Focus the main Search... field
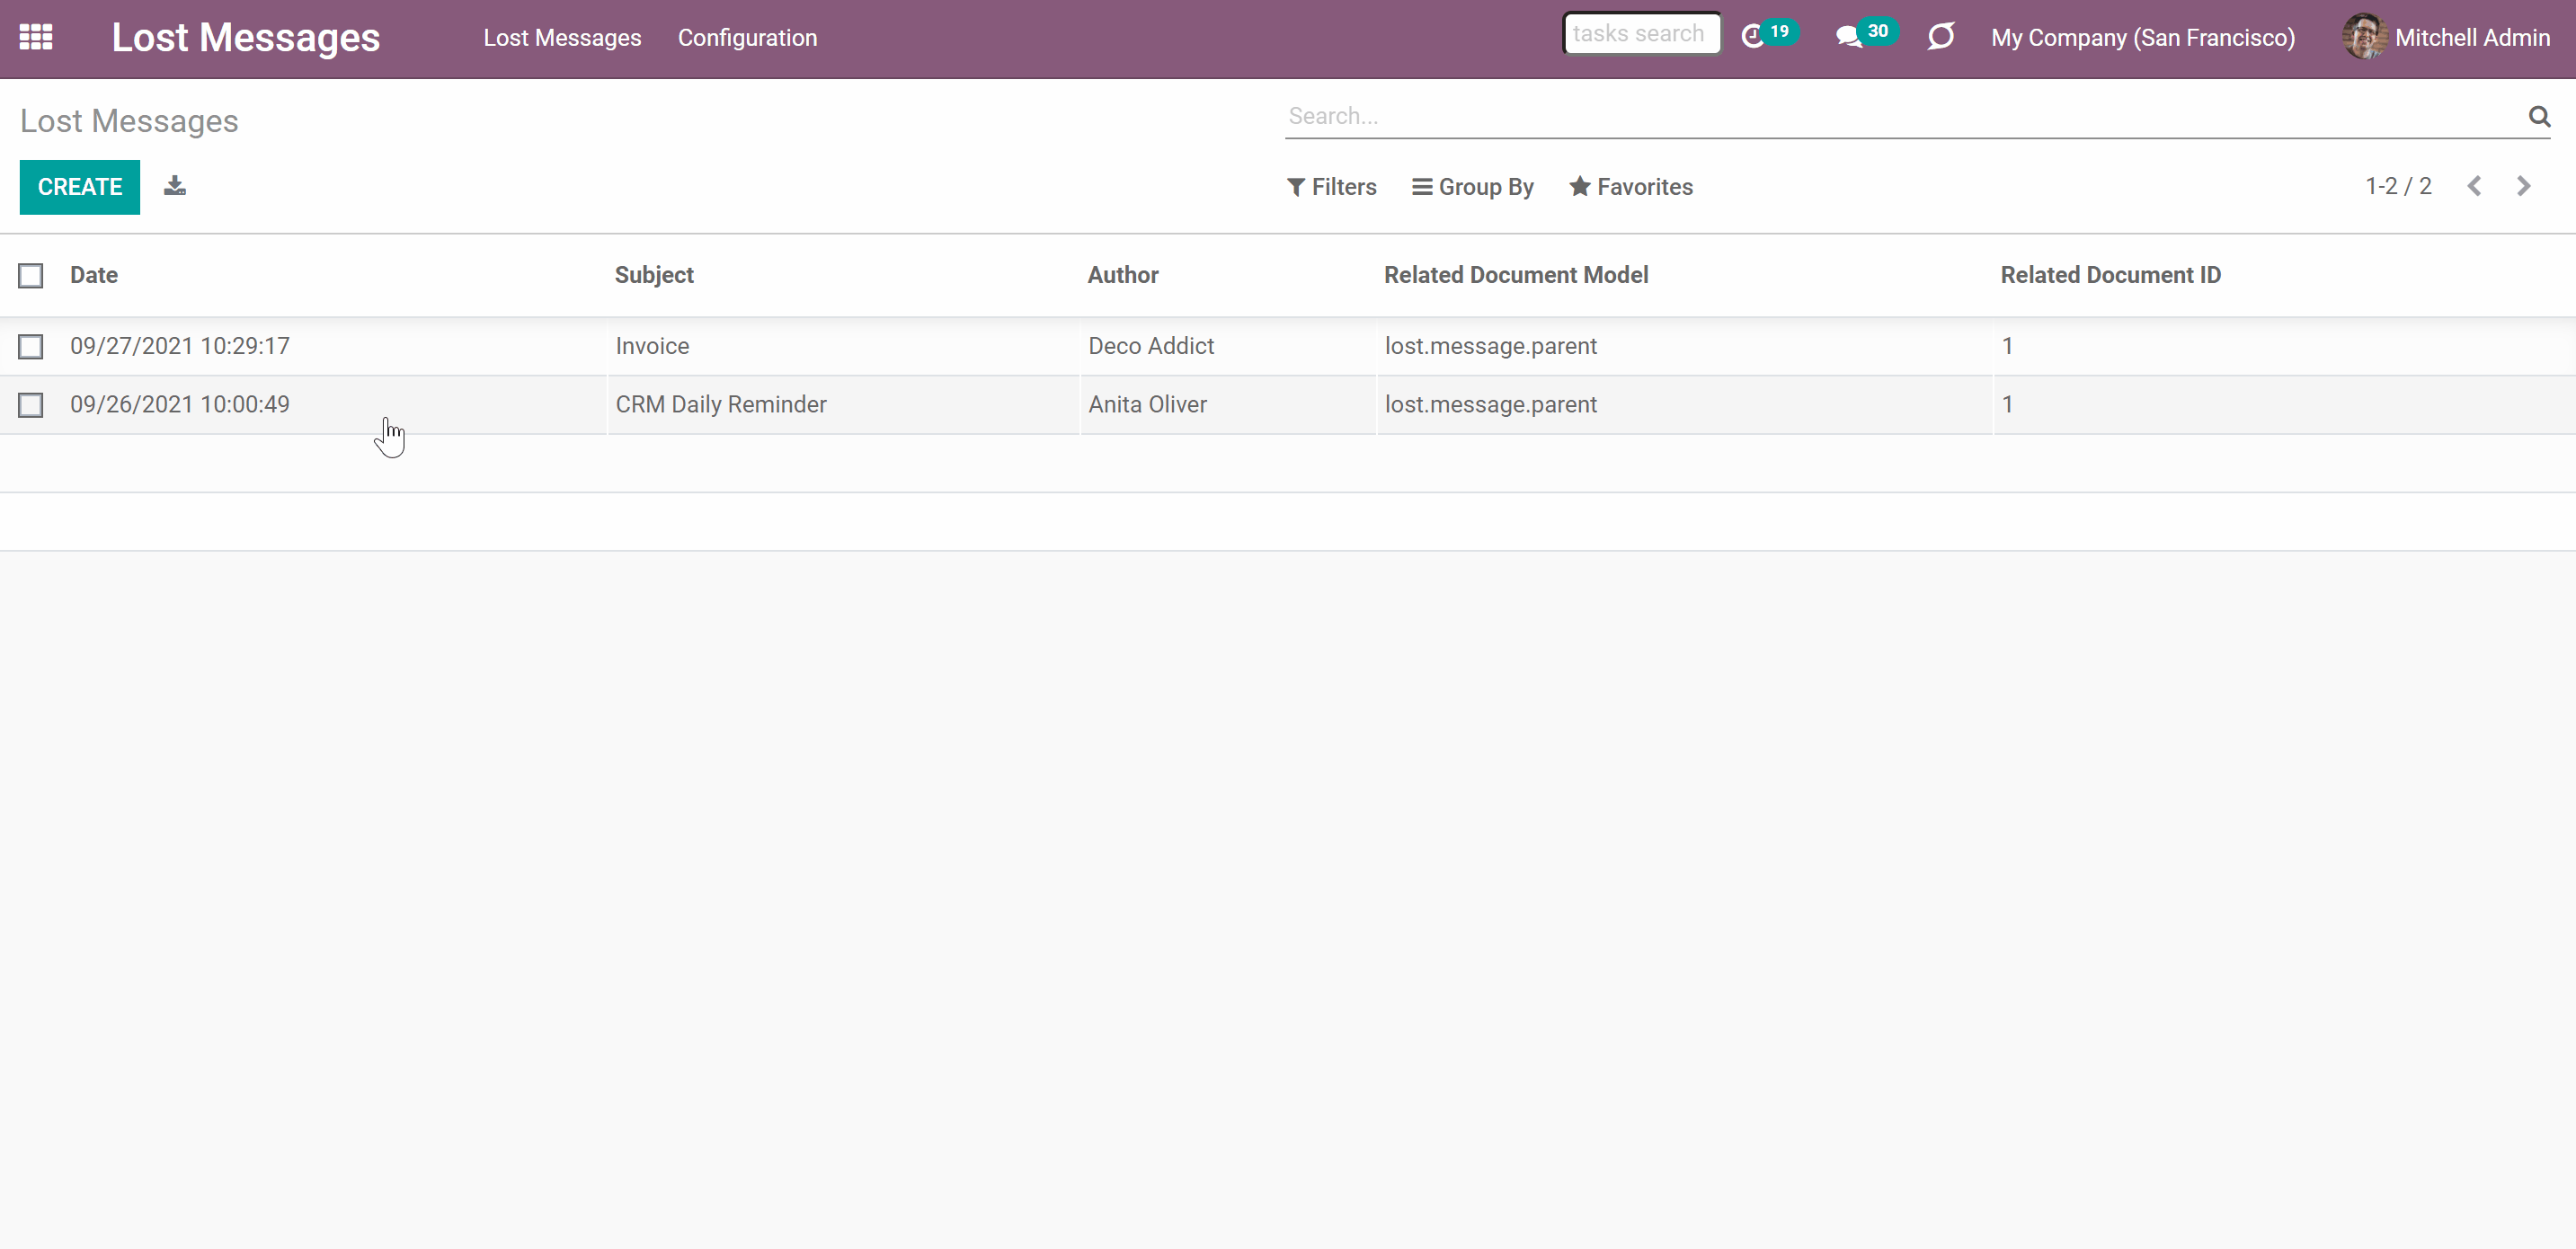Image resolution: width=2576 pixels, height=1249 pixels. tap(1905, 116)
